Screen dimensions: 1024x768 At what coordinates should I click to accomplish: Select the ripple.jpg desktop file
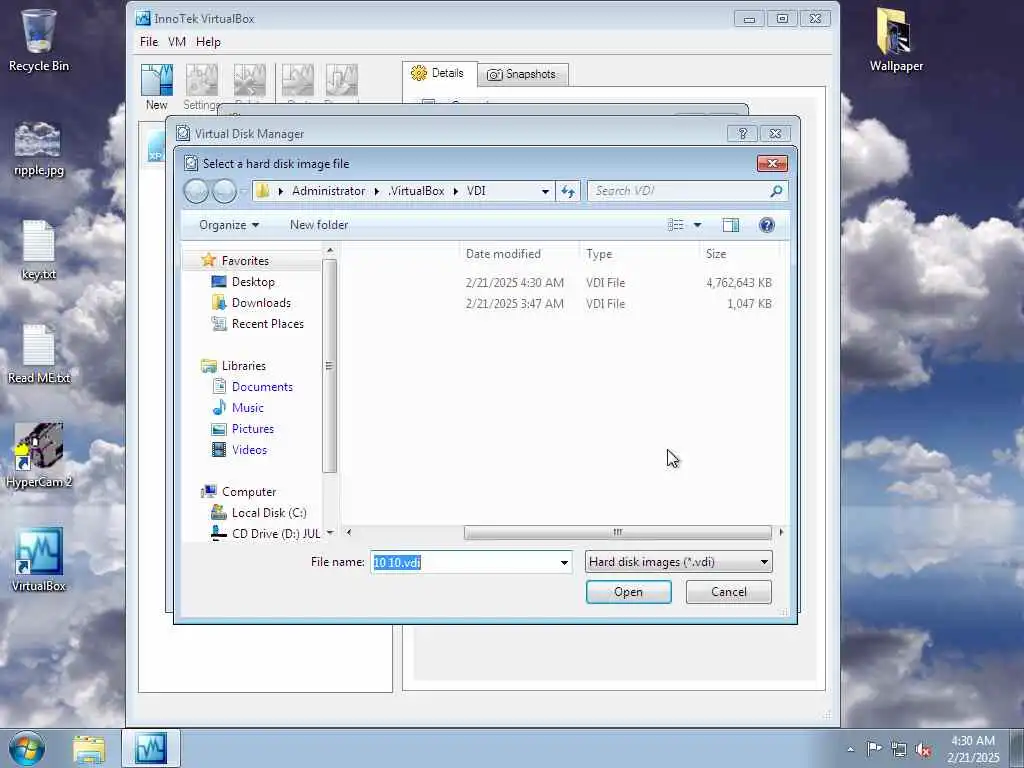[39, 148]
